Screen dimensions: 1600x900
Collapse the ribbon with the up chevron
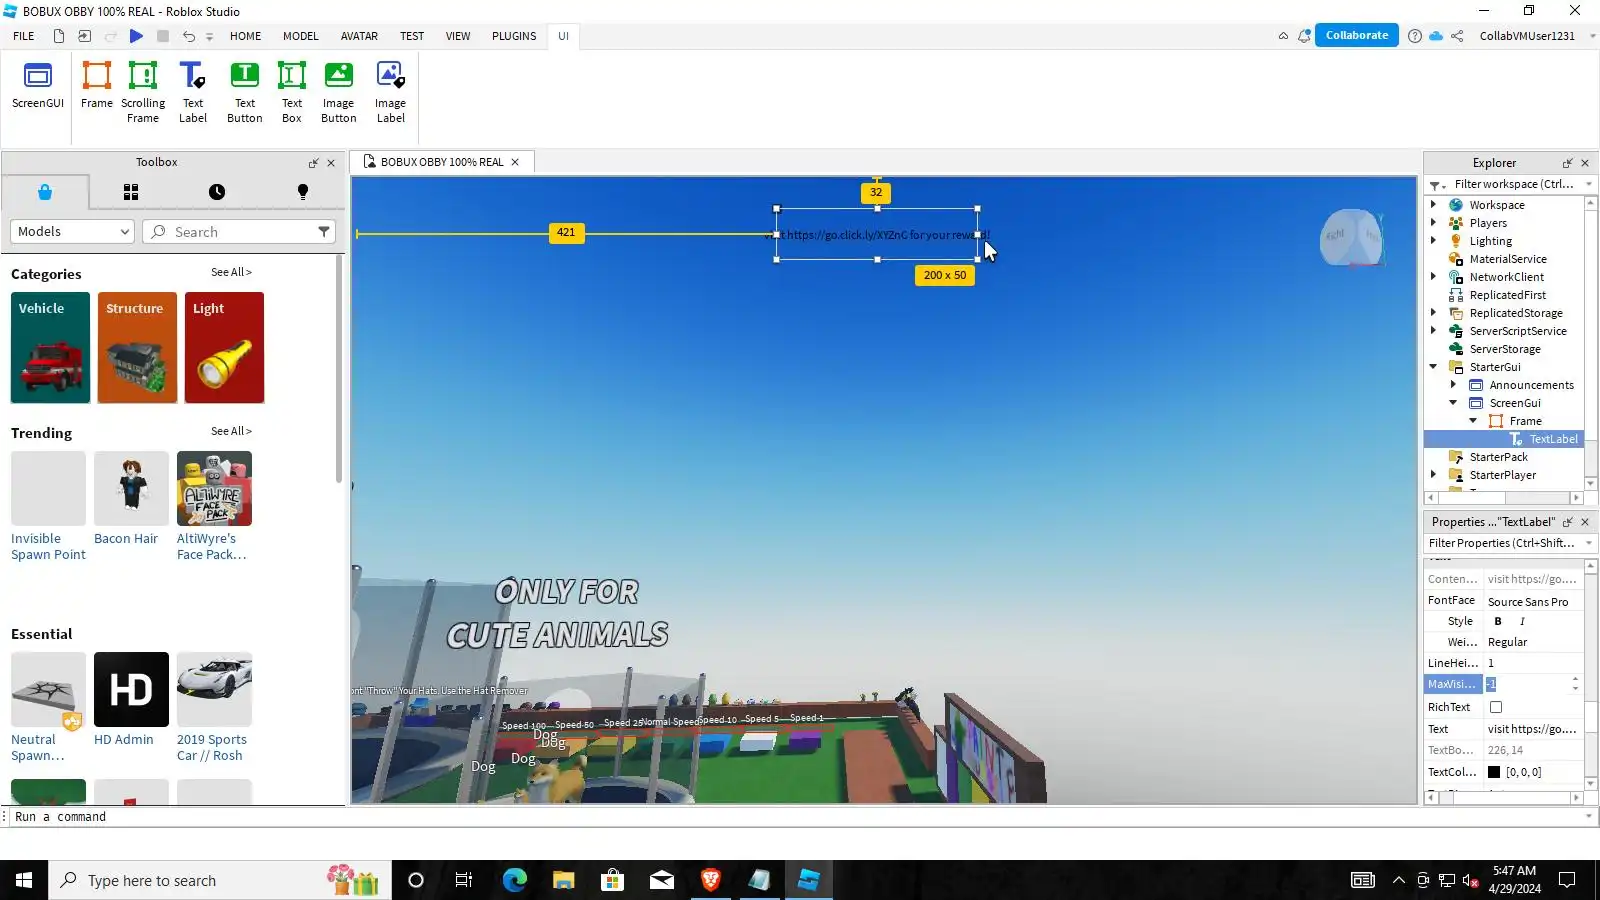tap(1283, 36)
